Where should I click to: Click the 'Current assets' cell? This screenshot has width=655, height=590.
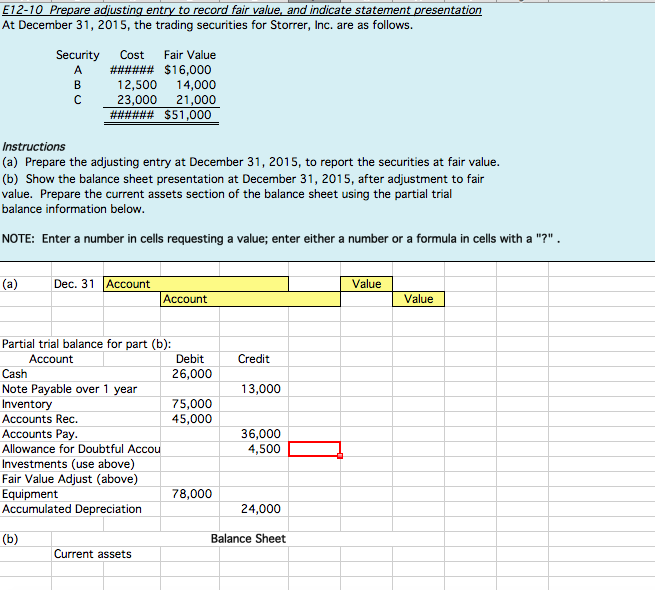pyautogui.click(x=93, y=554)
